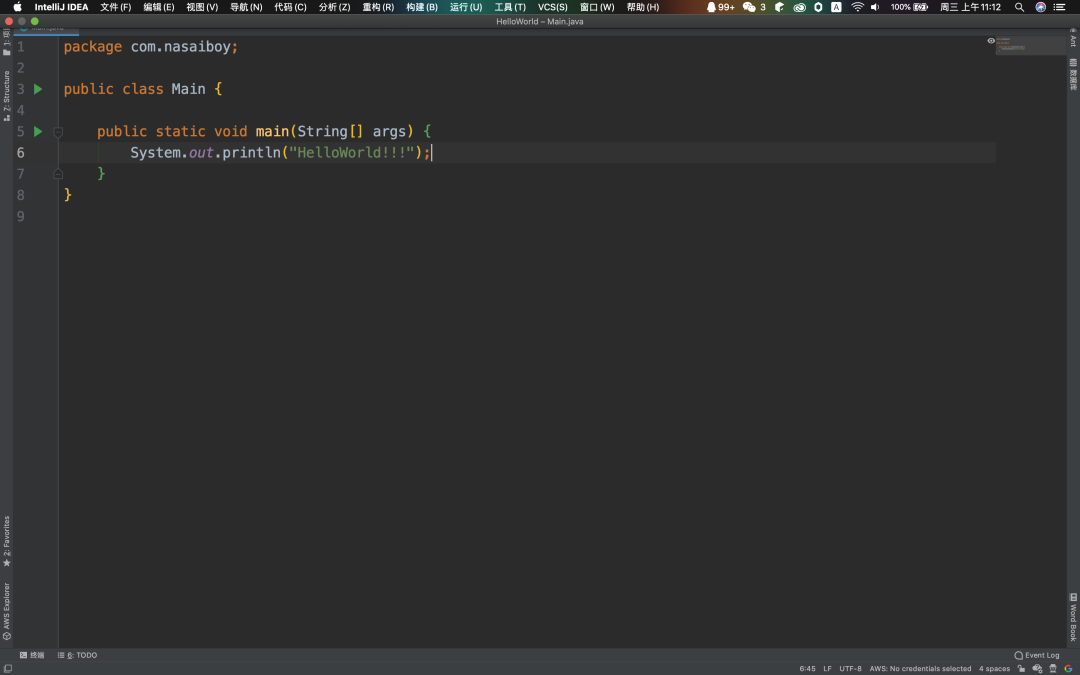The height and width of the screenshot is (675, 1080).
Task: Click the hexagon icon in the menu bar
Action: [818, 7]
